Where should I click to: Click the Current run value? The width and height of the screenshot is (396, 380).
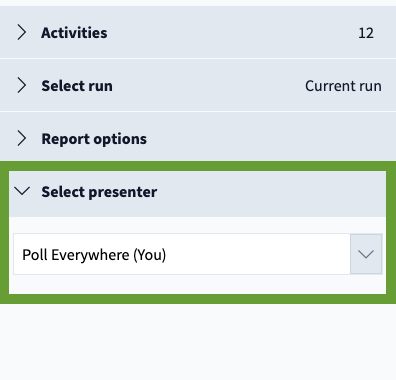343,86
